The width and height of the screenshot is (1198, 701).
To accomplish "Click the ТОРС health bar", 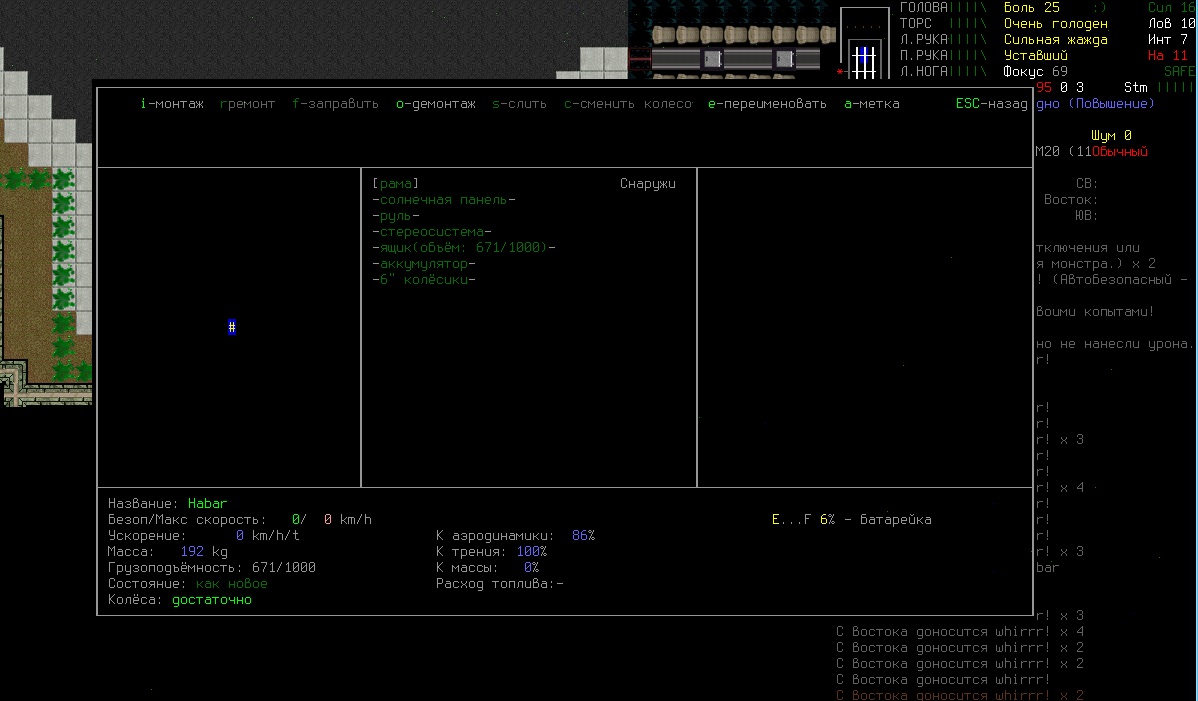I will click(x=968, y=24).
